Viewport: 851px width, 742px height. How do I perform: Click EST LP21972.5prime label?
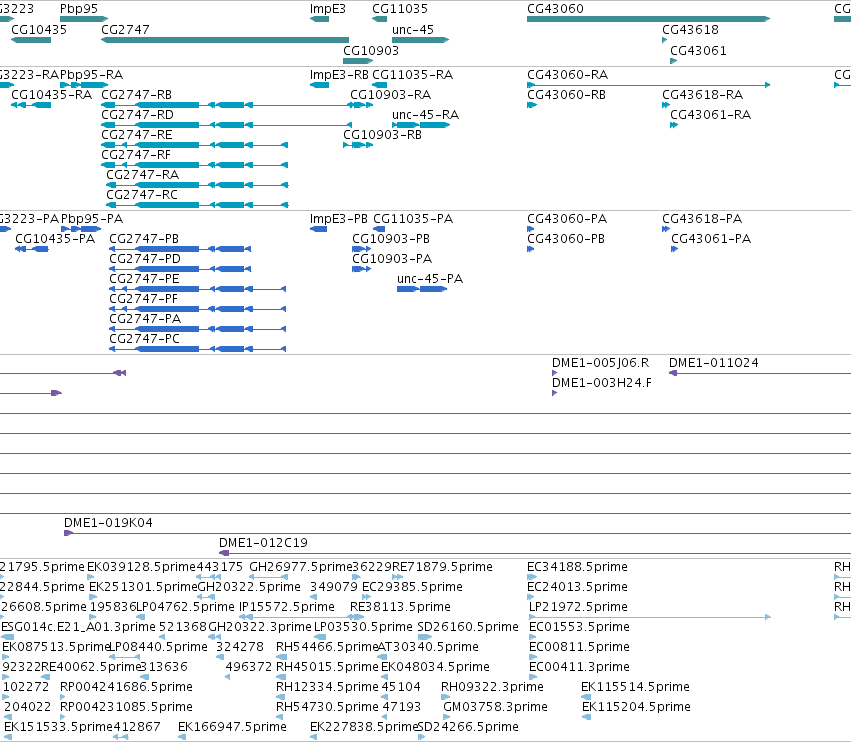tap(579, 607)
